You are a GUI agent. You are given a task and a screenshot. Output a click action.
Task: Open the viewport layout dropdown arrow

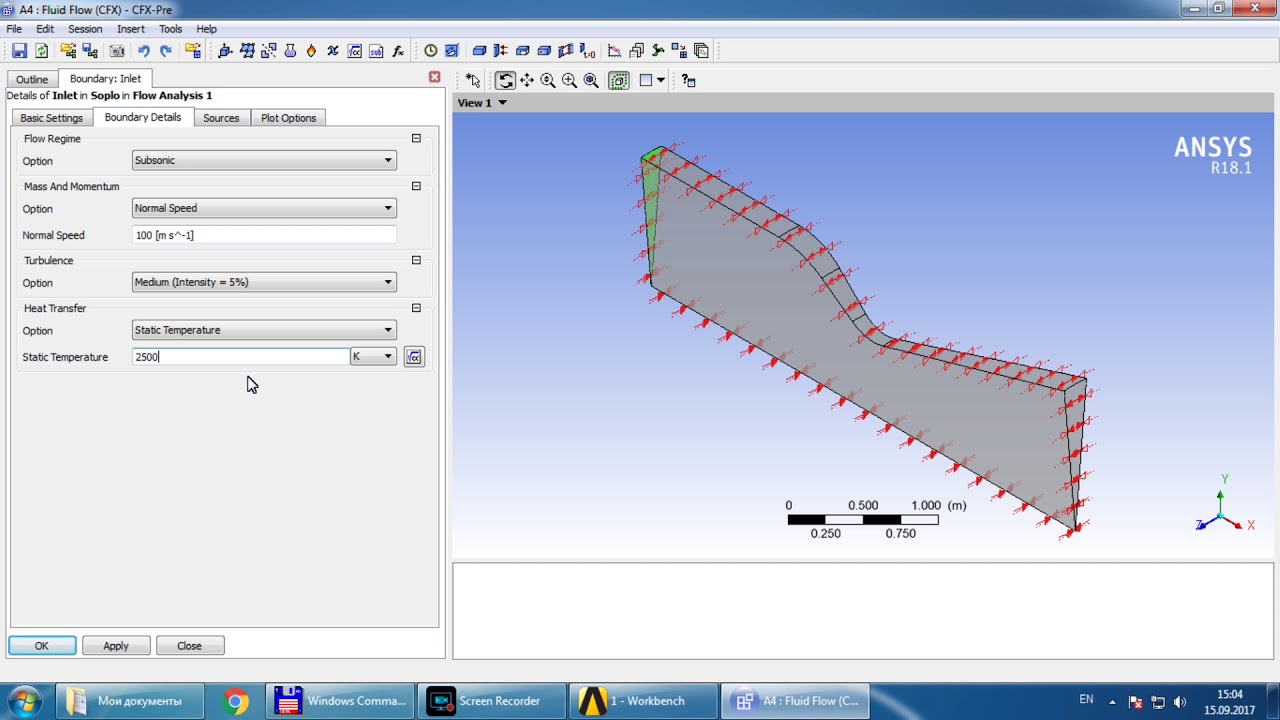661,81
